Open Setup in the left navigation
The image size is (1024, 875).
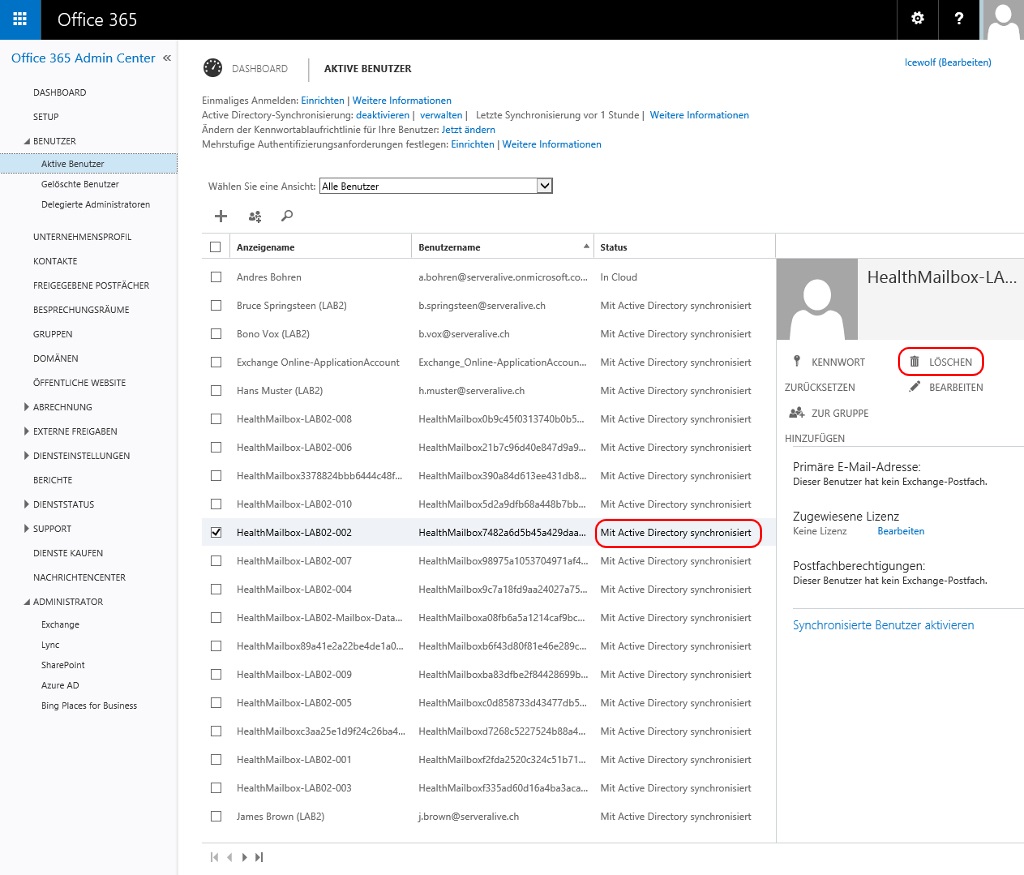46,117
